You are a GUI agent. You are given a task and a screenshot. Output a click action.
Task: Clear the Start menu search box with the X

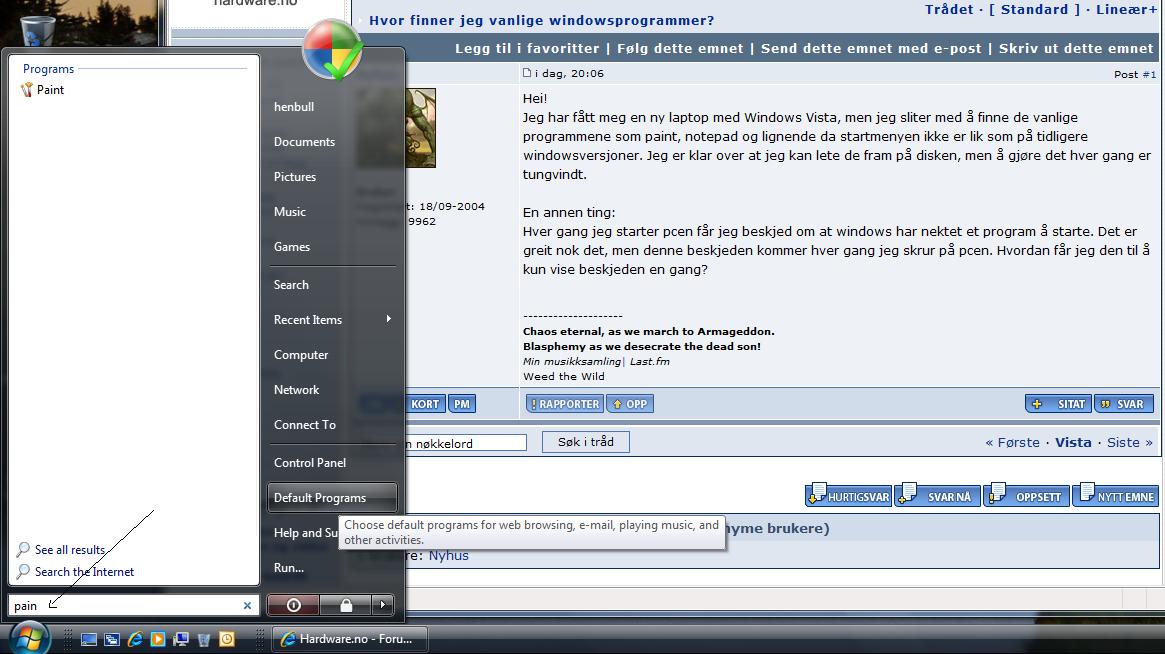pos(247,606)
